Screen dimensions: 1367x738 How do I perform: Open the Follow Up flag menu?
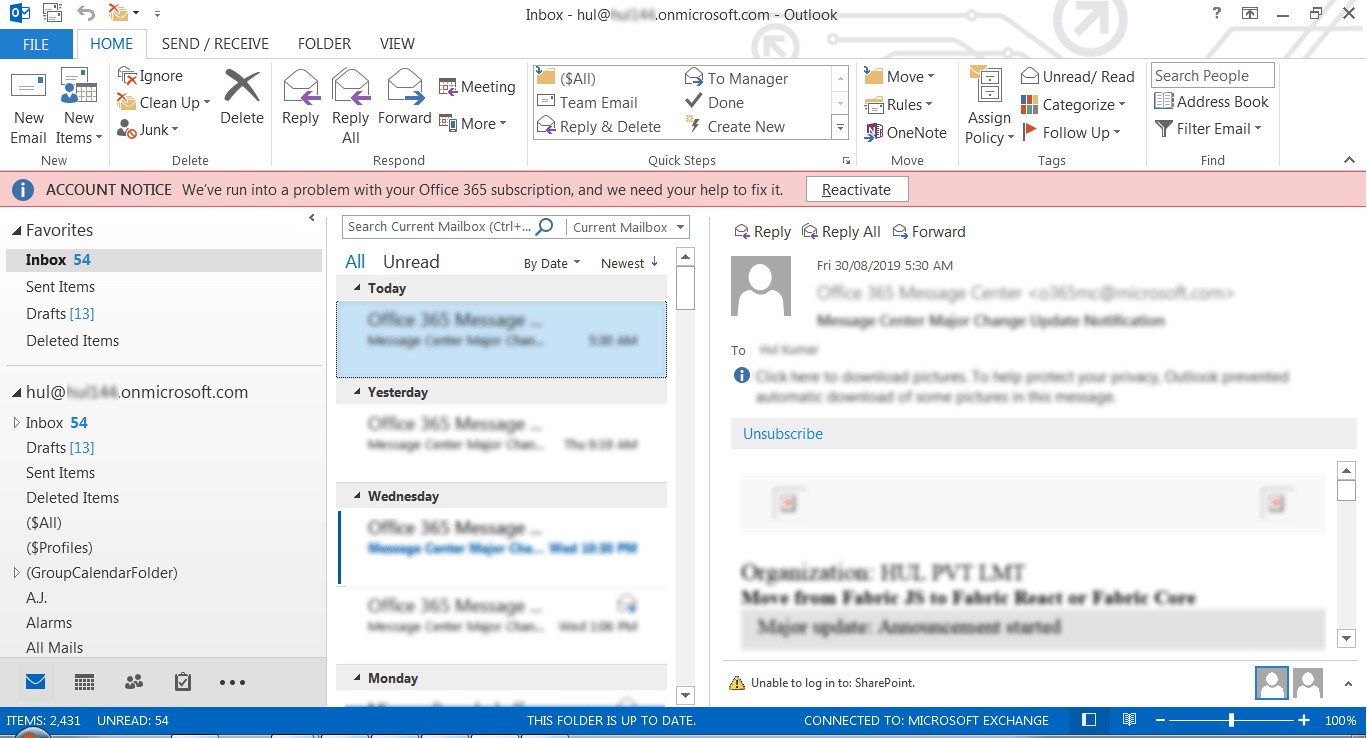click(1071, 132)
